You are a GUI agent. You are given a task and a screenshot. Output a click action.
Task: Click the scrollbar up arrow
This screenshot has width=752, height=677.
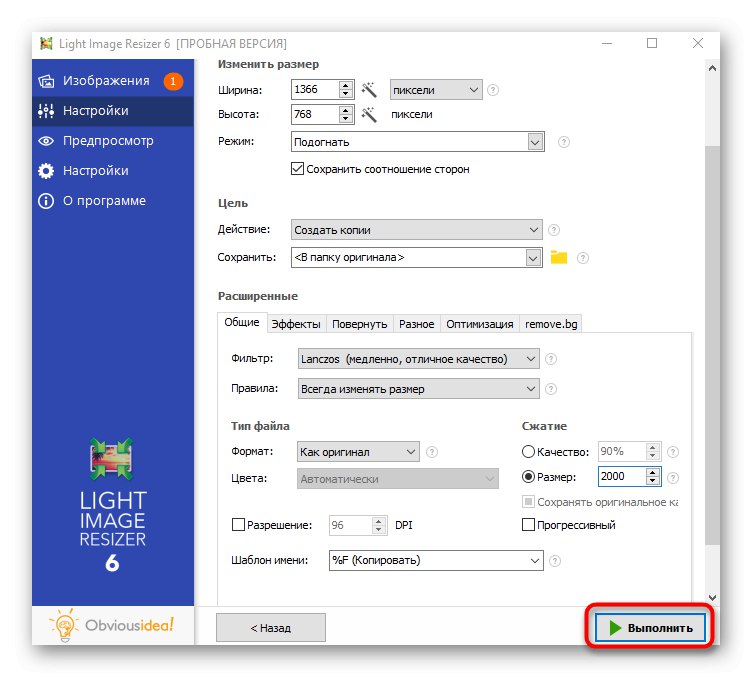pyautogui.click(x=712, y=69)
